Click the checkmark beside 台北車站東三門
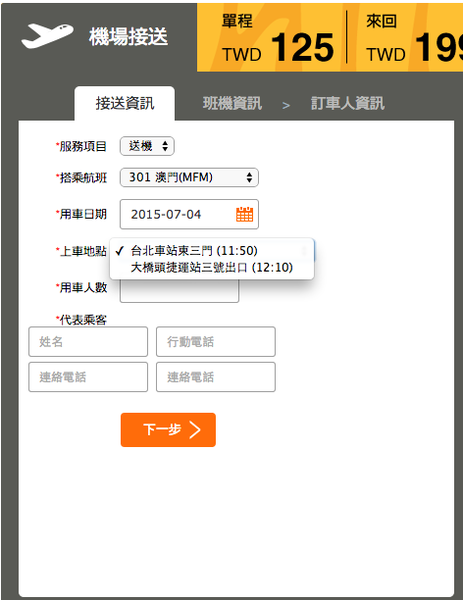Image resolution: width=463 pixels, height=600 pixels. coord(120,251)
